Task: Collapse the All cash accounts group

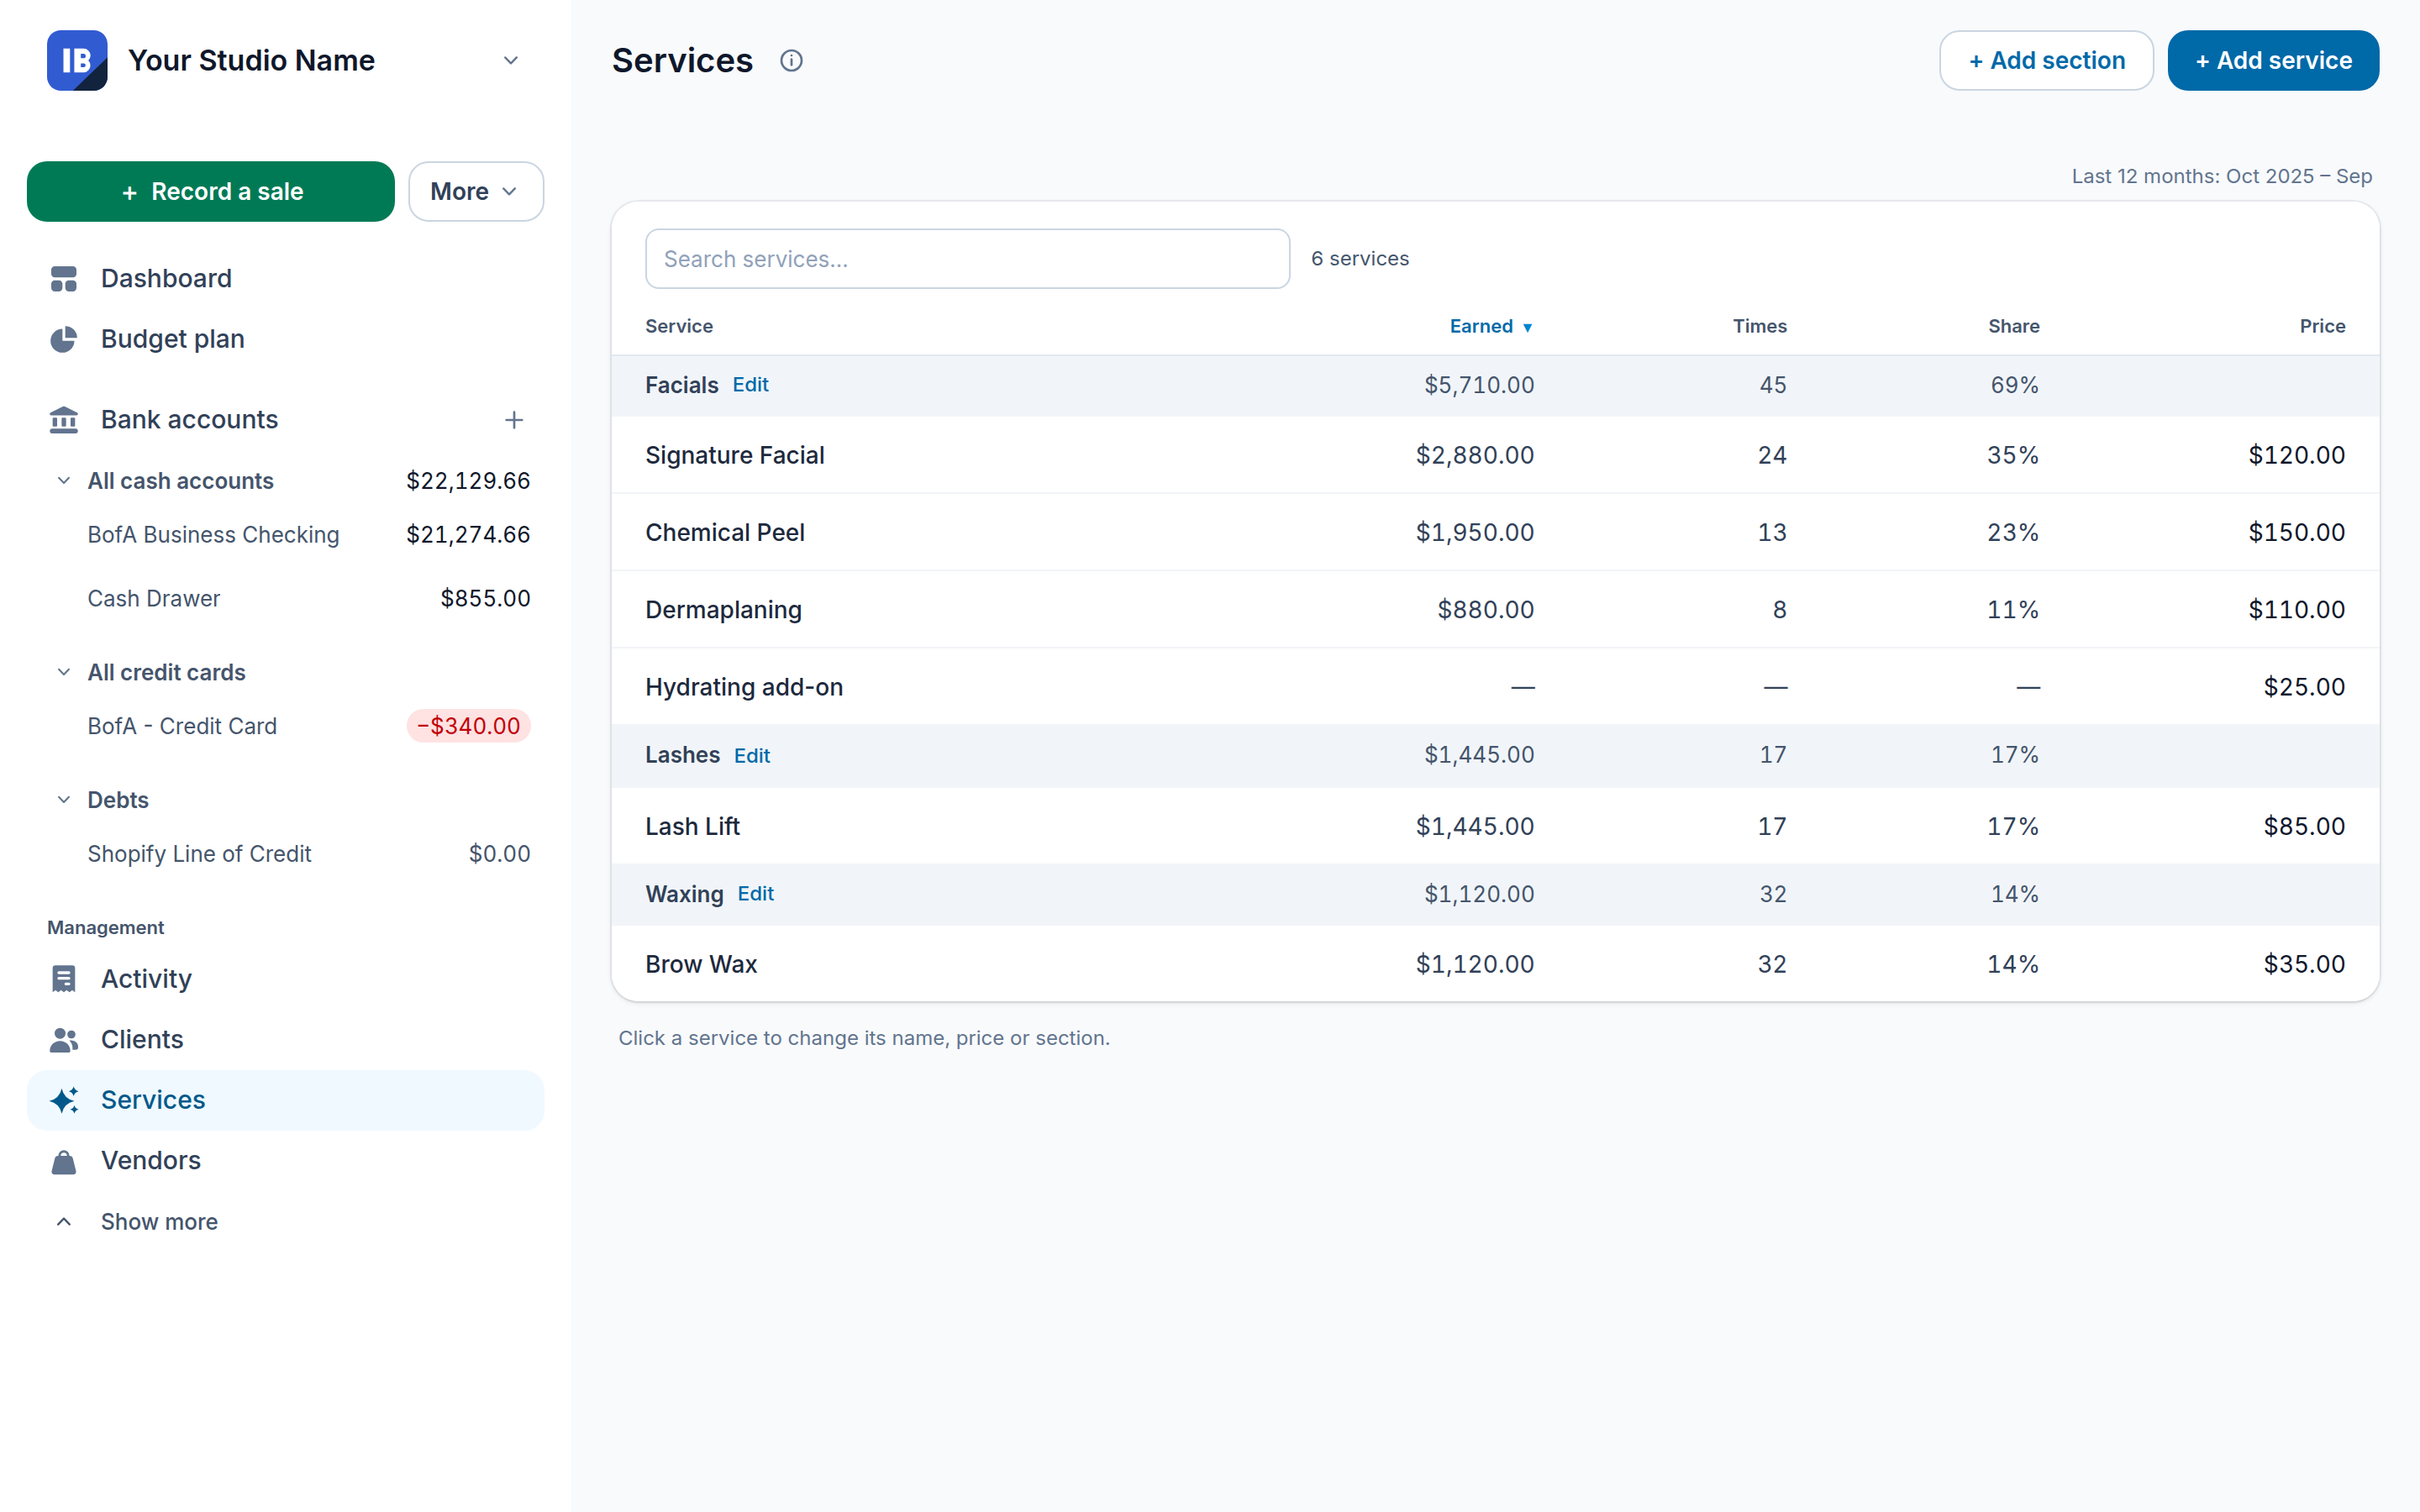Action: tap(64, 481)
